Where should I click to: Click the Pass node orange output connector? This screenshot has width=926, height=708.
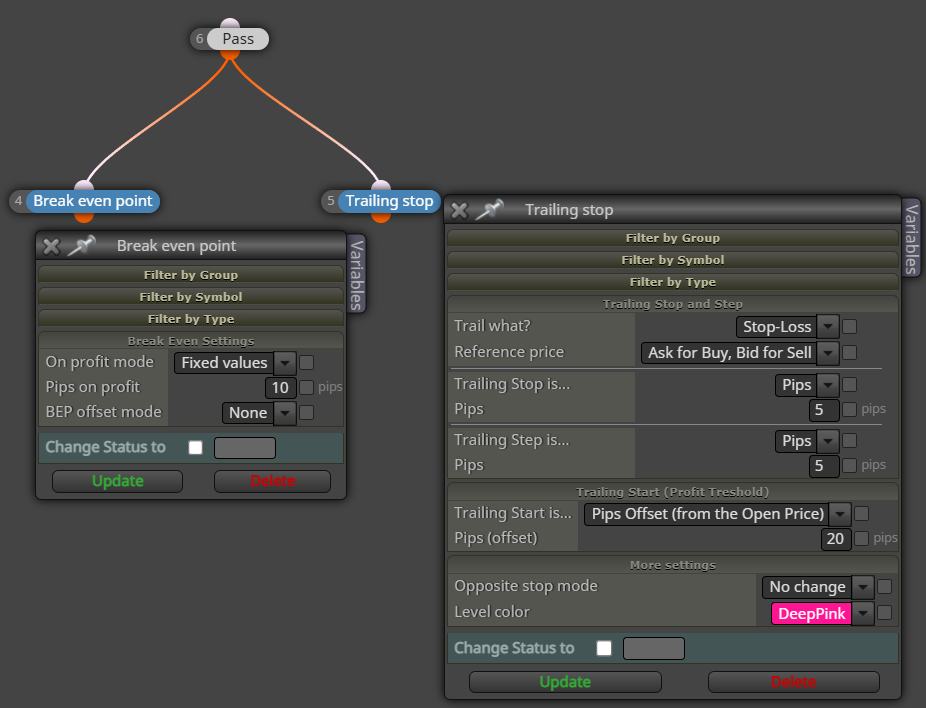[230, 54]
